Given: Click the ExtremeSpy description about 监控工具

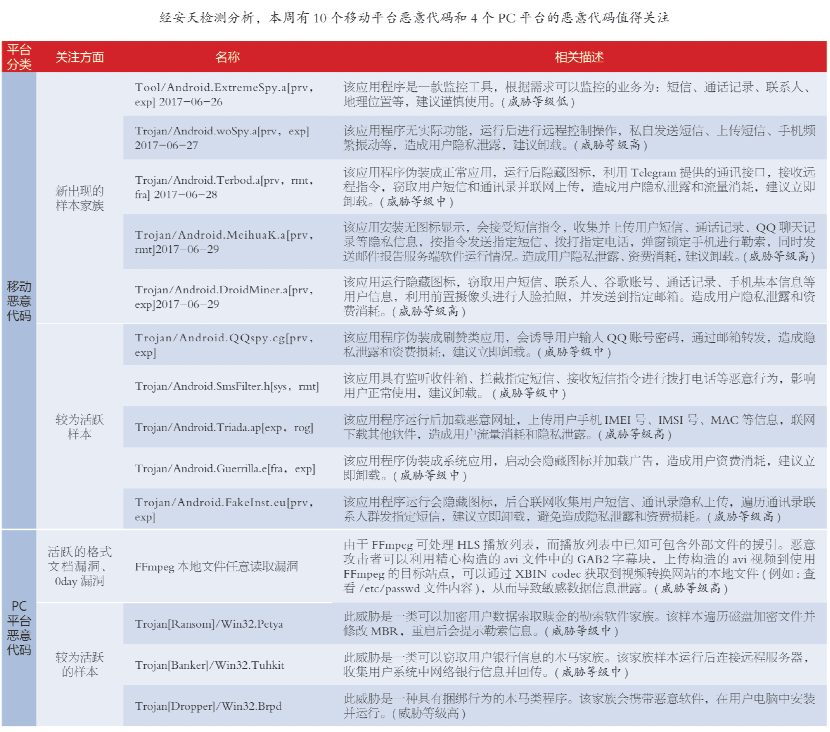Looking at the screenshot, I should (x=579, y=94).
